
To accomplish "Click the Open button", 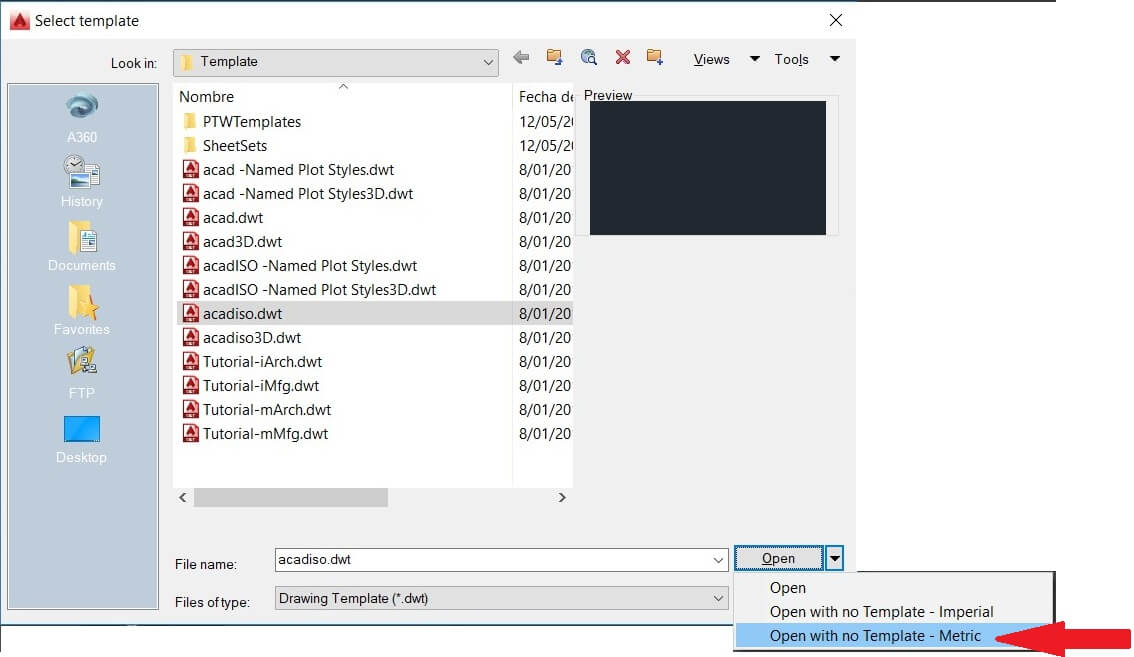I will tap(779, 558).
